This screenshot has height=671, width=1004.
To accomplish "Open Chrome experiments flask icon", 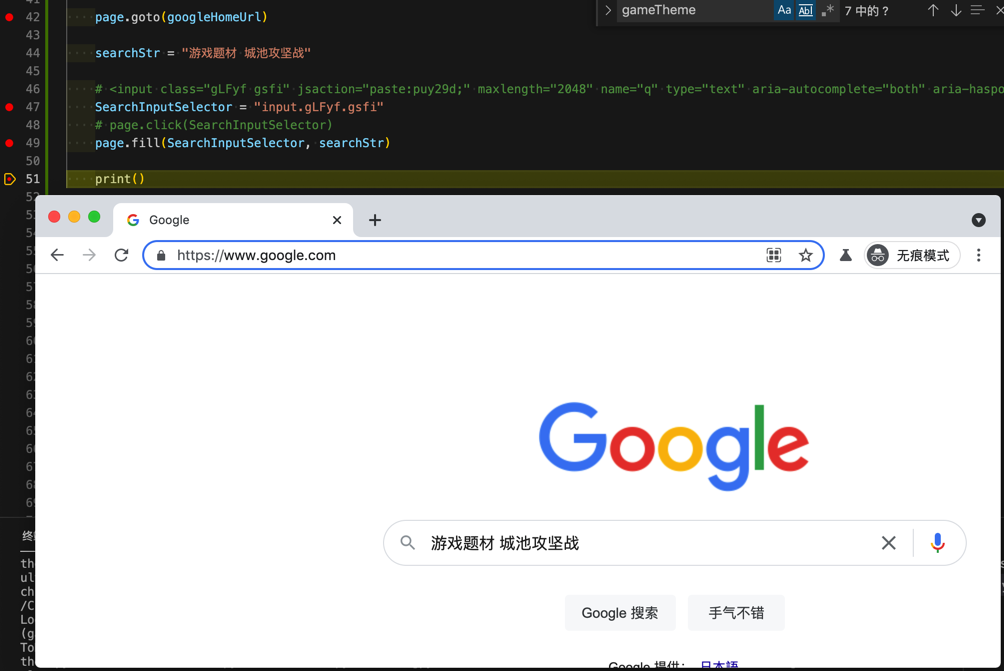I will point(845,255).
